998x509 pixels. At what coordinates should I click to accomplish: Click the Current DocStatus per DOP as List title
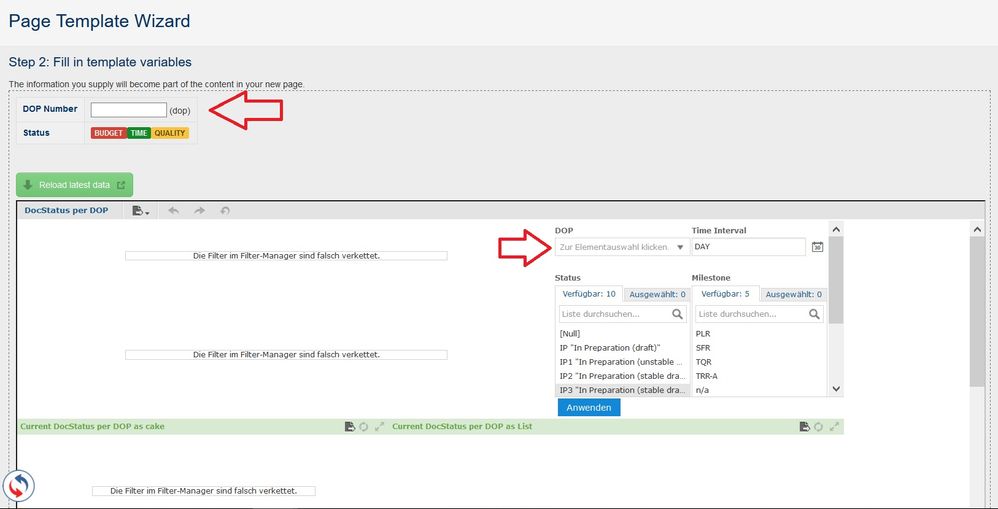tap(462, 426)
